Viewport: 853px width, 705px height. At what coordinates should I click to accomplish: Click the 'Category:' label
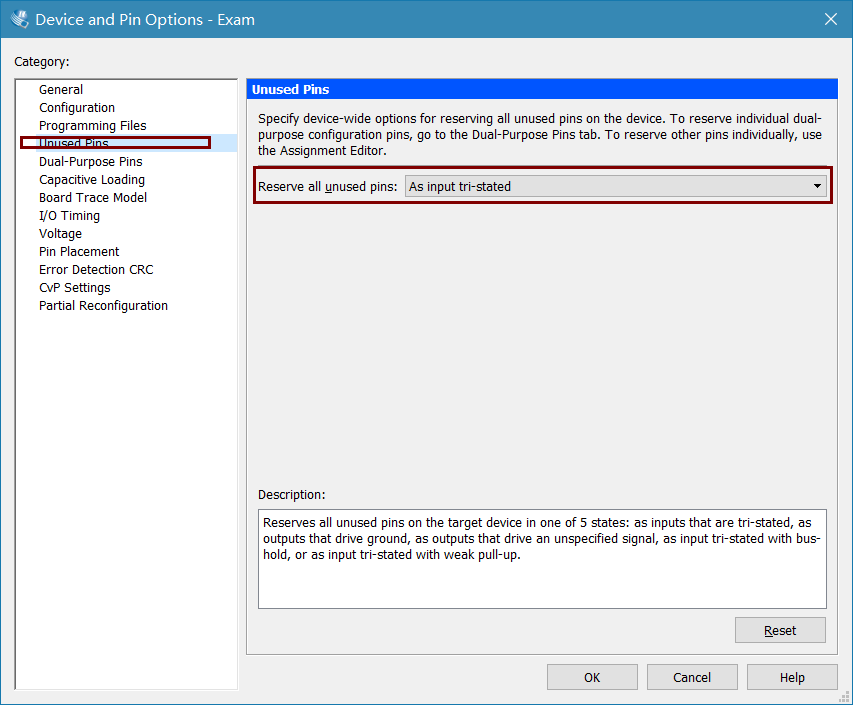[x=42, y=61]
